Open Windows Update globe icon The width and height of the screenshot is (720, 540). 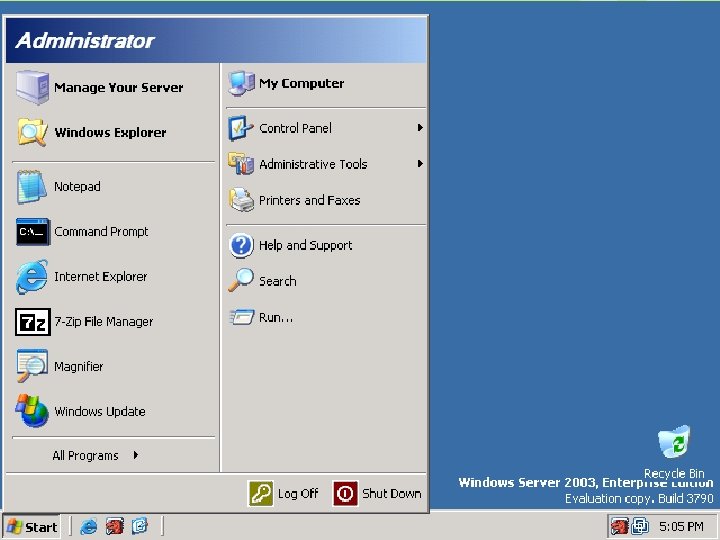[x=32, y=411]
